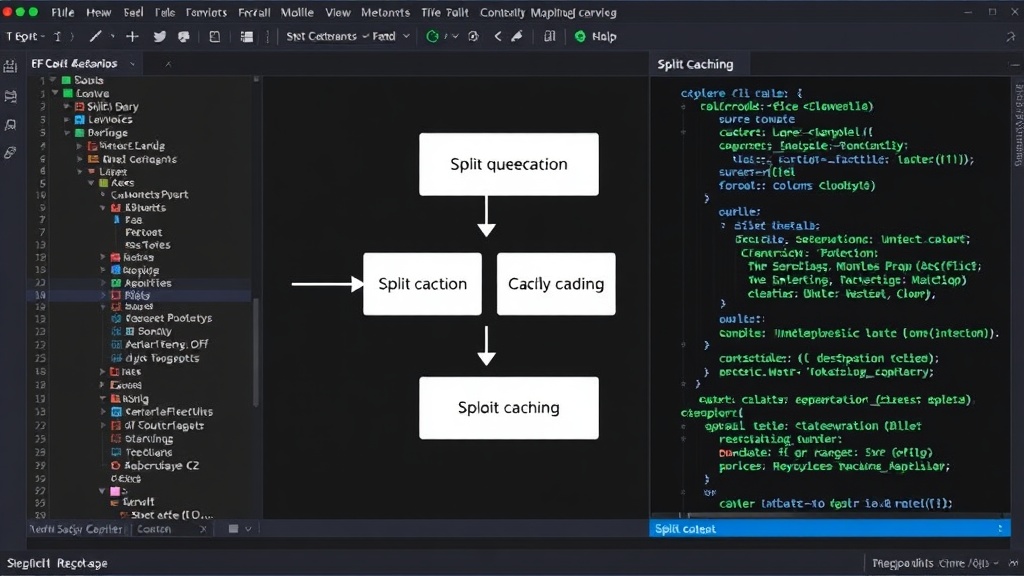Image resolution: width=1024 pixels, height=576 pixels.
Task: Click the Split caction diagram box
Action: pyautogui.click(x=423, y=284)
